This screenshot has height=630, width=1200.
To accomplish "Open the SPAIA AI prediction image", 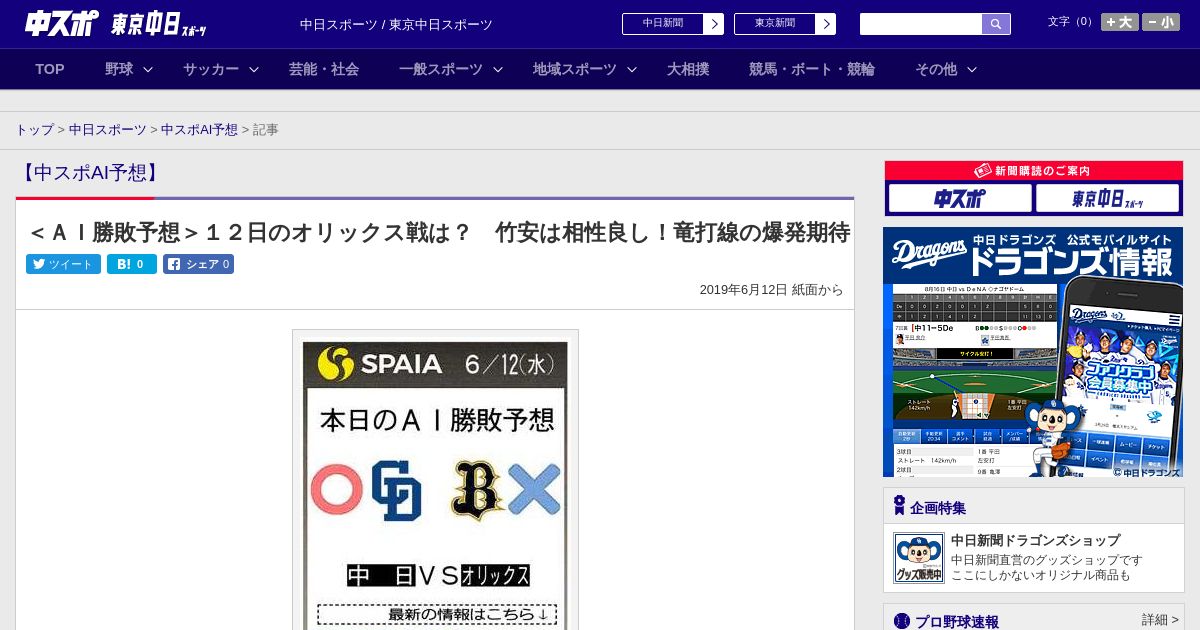I will [435, 480].
